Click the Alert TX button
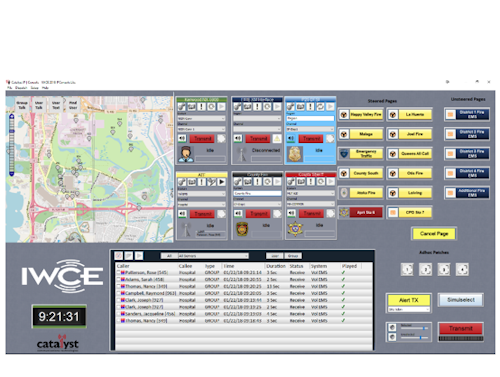Screen dimensions: 500x377 click(x=409, y=300)
